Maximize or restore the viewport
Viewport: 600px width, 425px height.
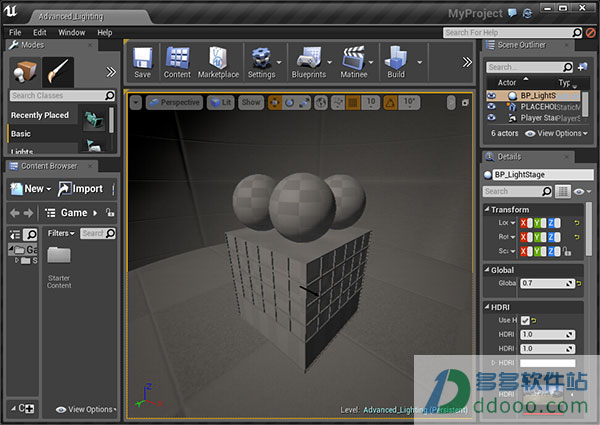465,103
